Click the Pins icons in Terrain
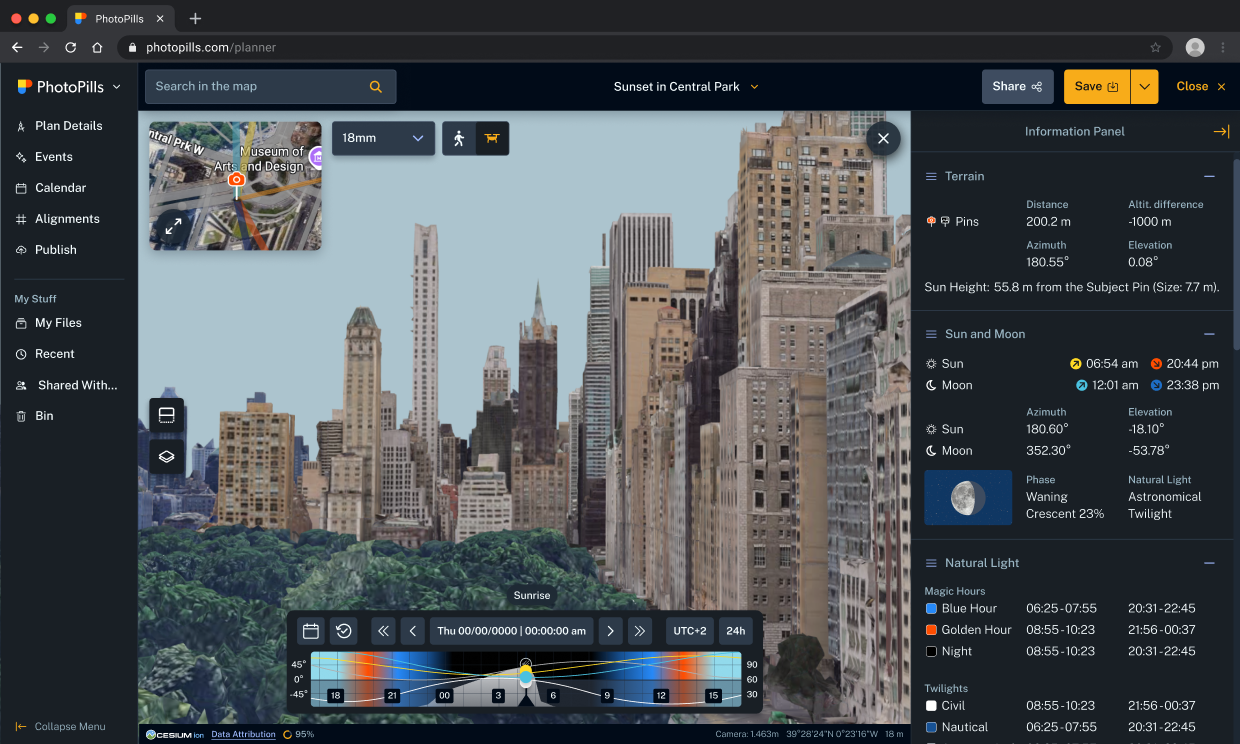The height and width of the screenshot is (744, 1240). [x=937, y=222]
